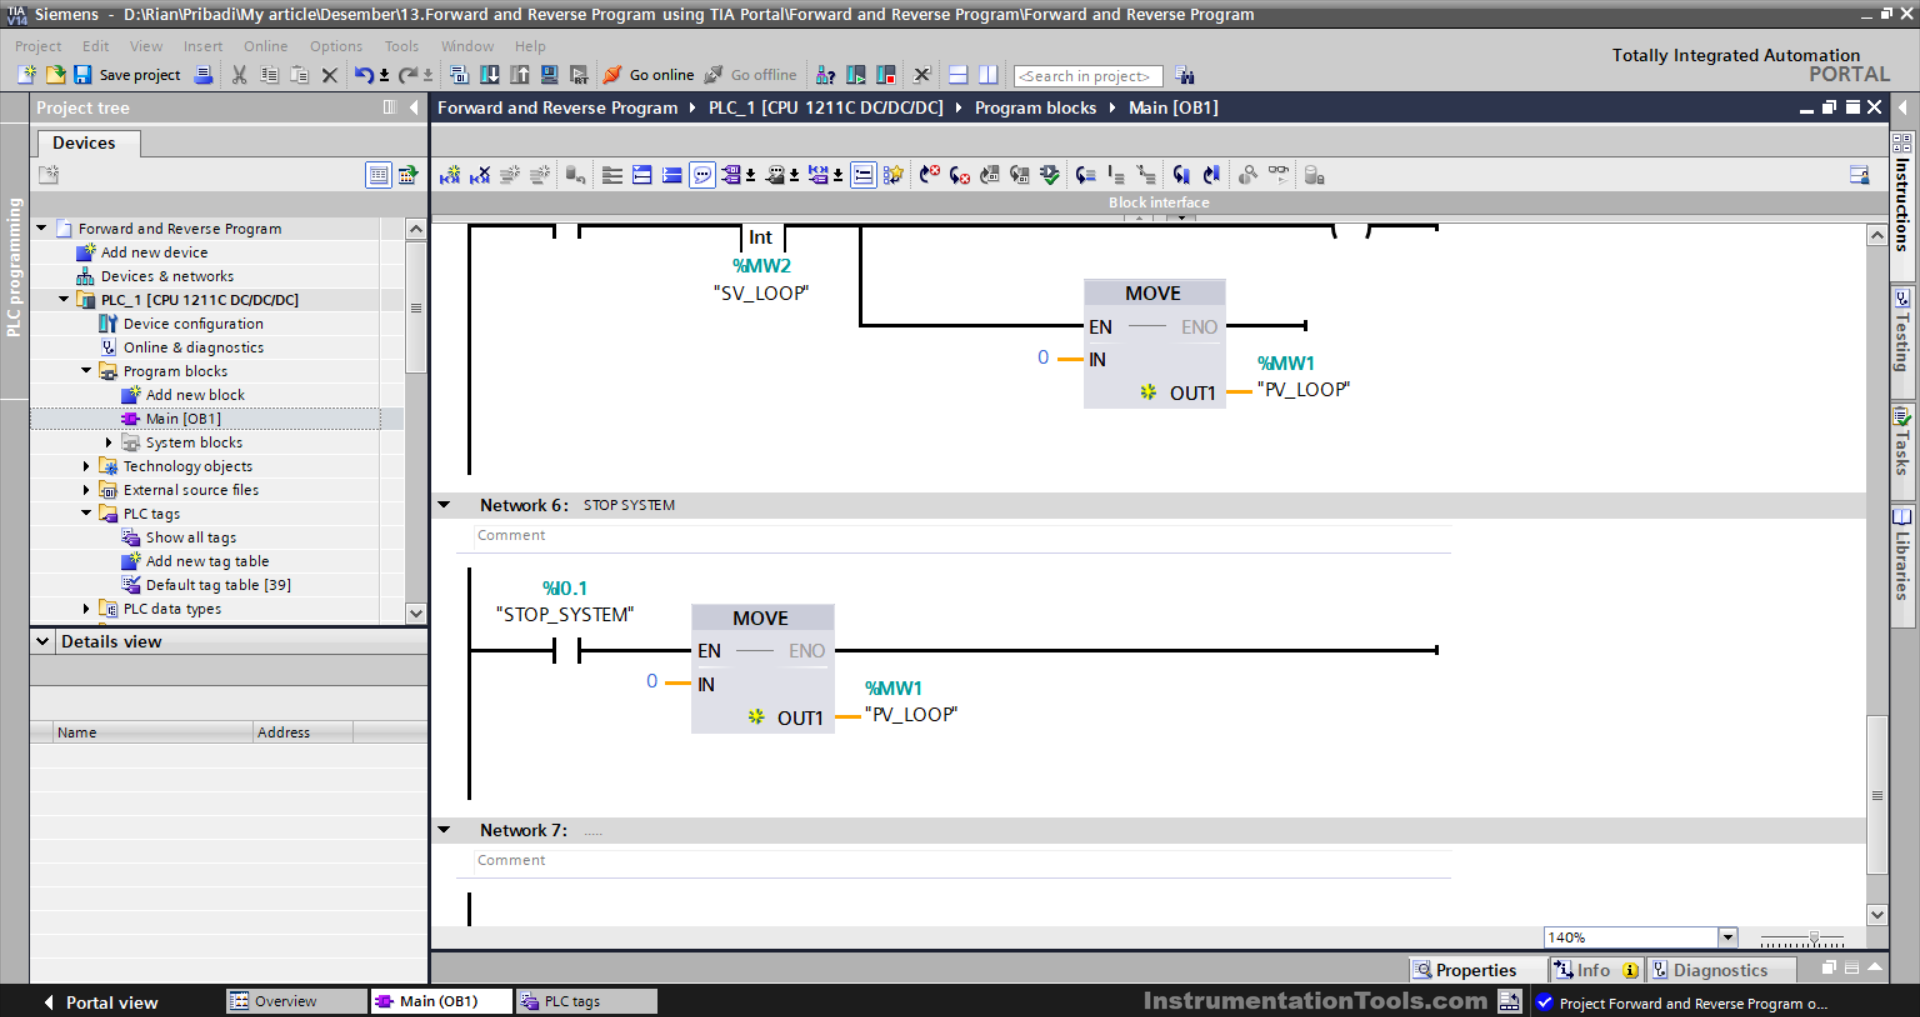Open the Edit menu
Screen dimensions: 1920x1017
[96, 46]
